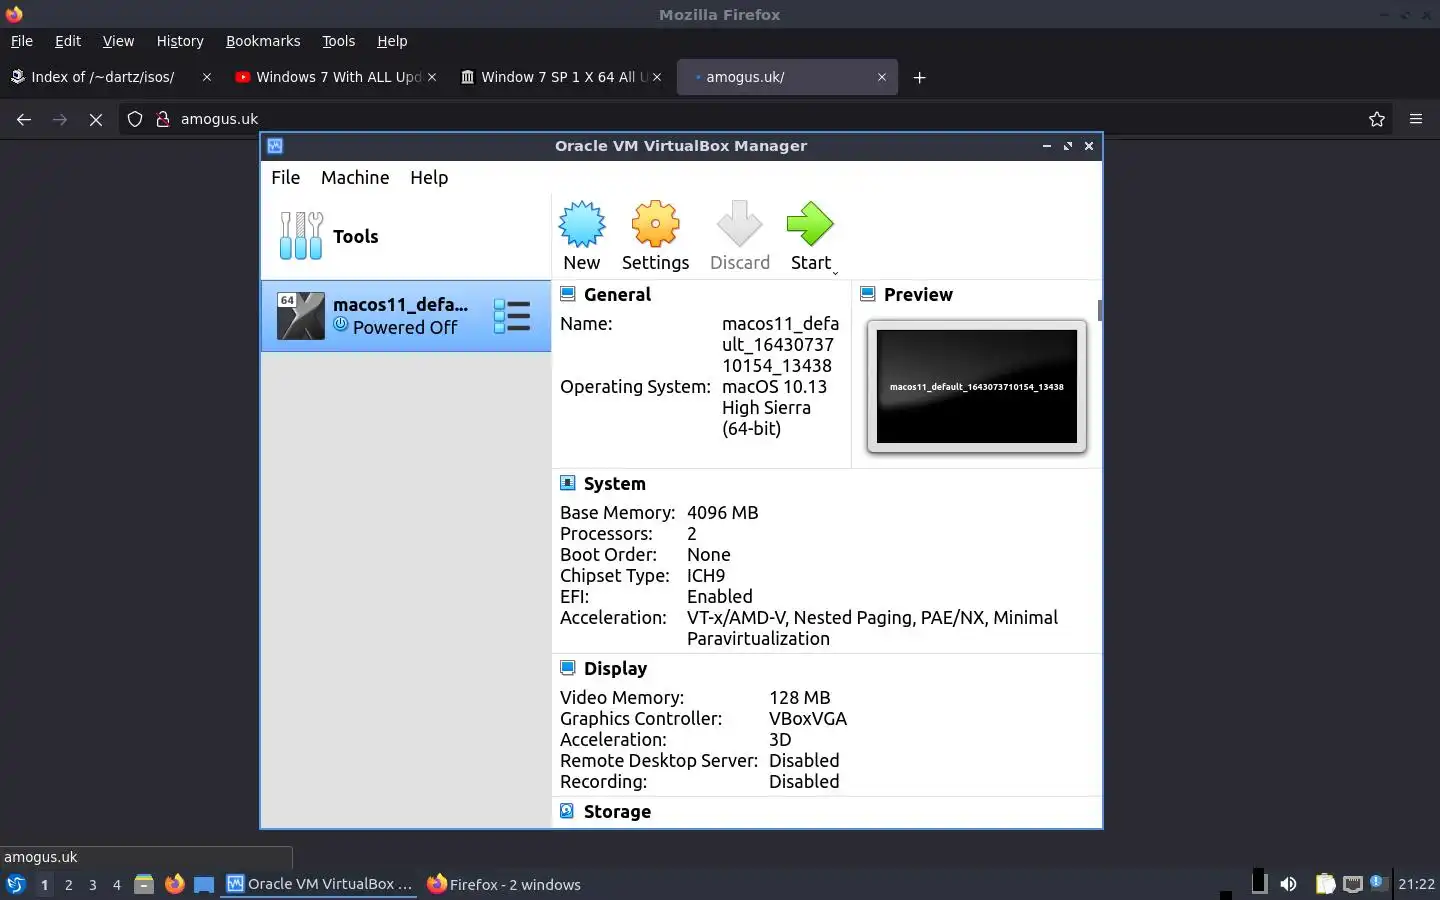Viewport: 1440px width, 900px height.
Task: Click the Display section icon
Action: click(x=568, y=668)
